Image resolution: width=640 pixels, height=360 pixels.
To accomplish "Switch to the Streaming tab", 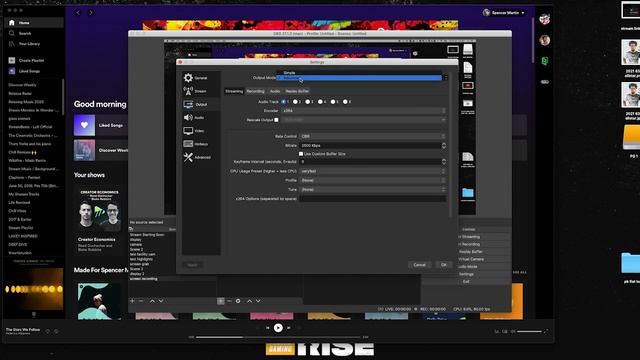I will (234, 91).
